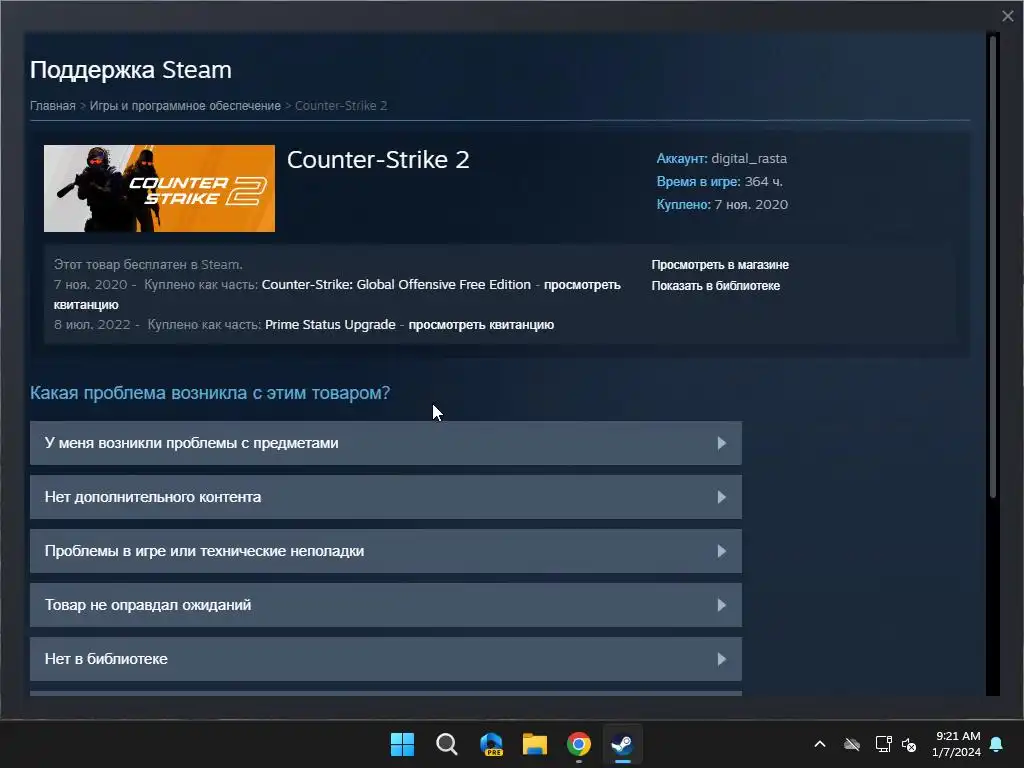Select Товар не оправдал ожиданий option
Viewport: 1024px width, 768px height.
(386, 605)
